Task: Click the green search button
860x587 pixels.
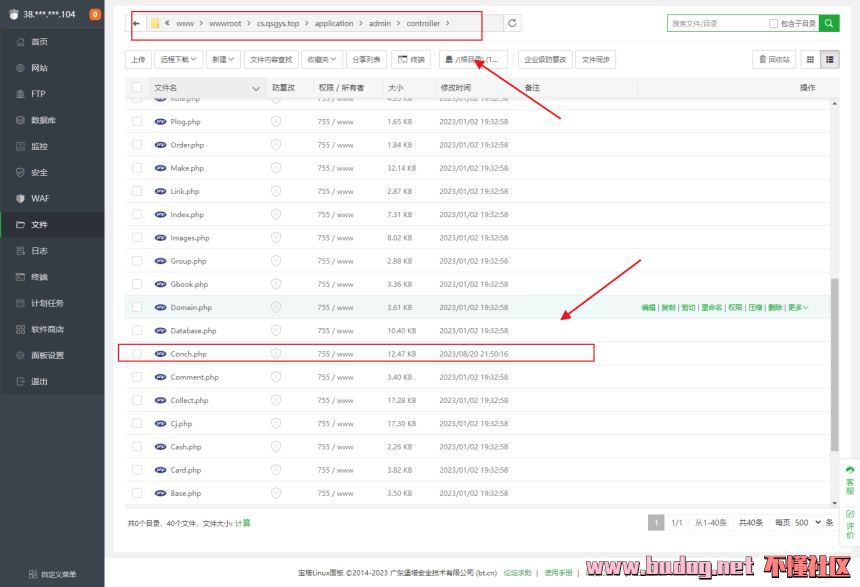Action: 829,23
